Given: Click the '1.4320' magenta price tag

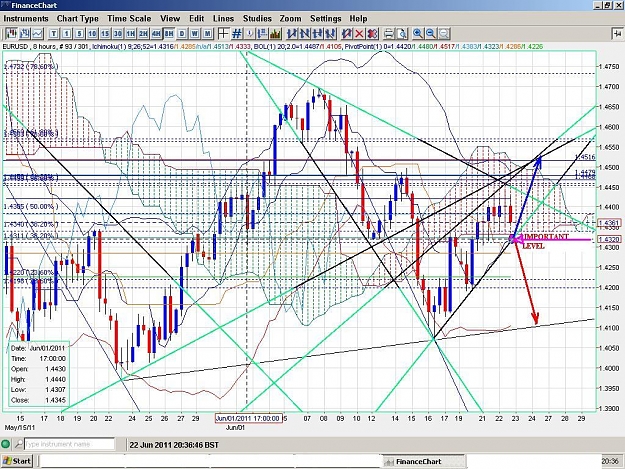Looking at the screenshot, I should click(x=609, y=239).
